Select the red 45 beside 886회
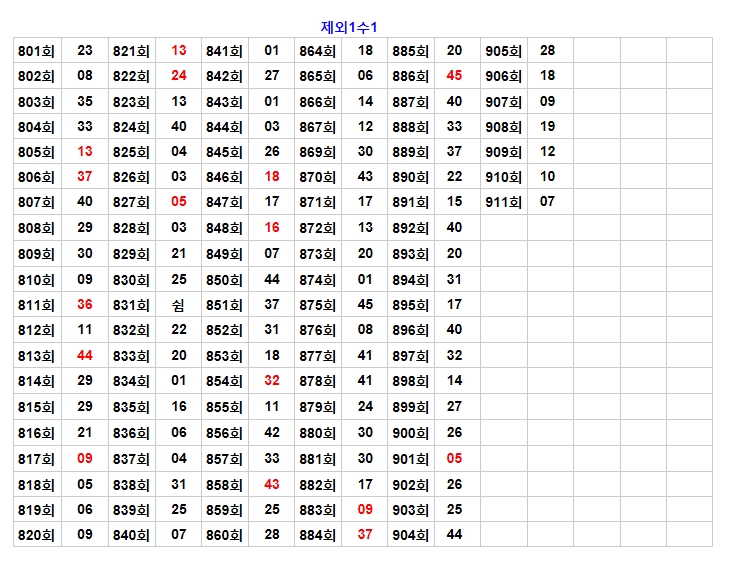This screenshot has height=579, width=731. point(454,76)
